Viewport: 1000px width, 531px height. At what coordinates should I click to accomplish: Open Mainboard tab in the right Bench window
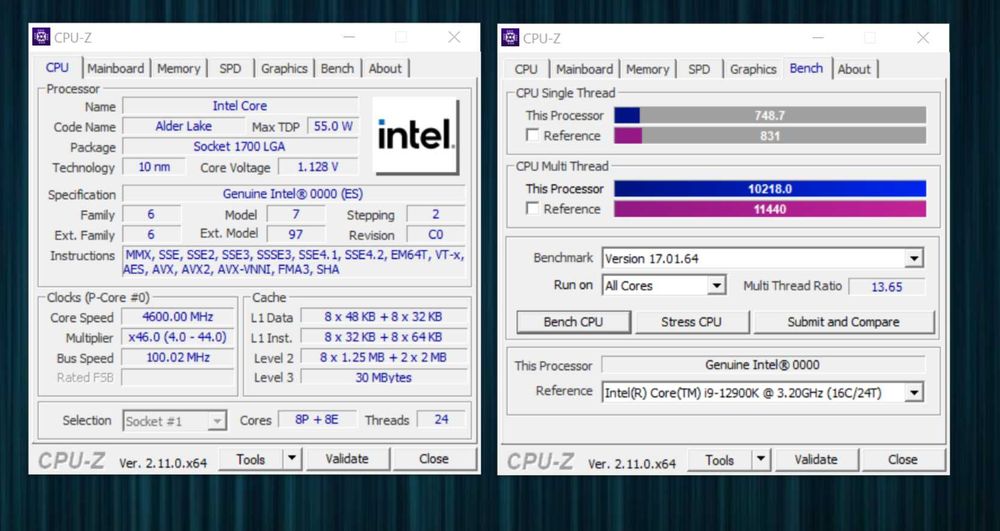[584, 69]
